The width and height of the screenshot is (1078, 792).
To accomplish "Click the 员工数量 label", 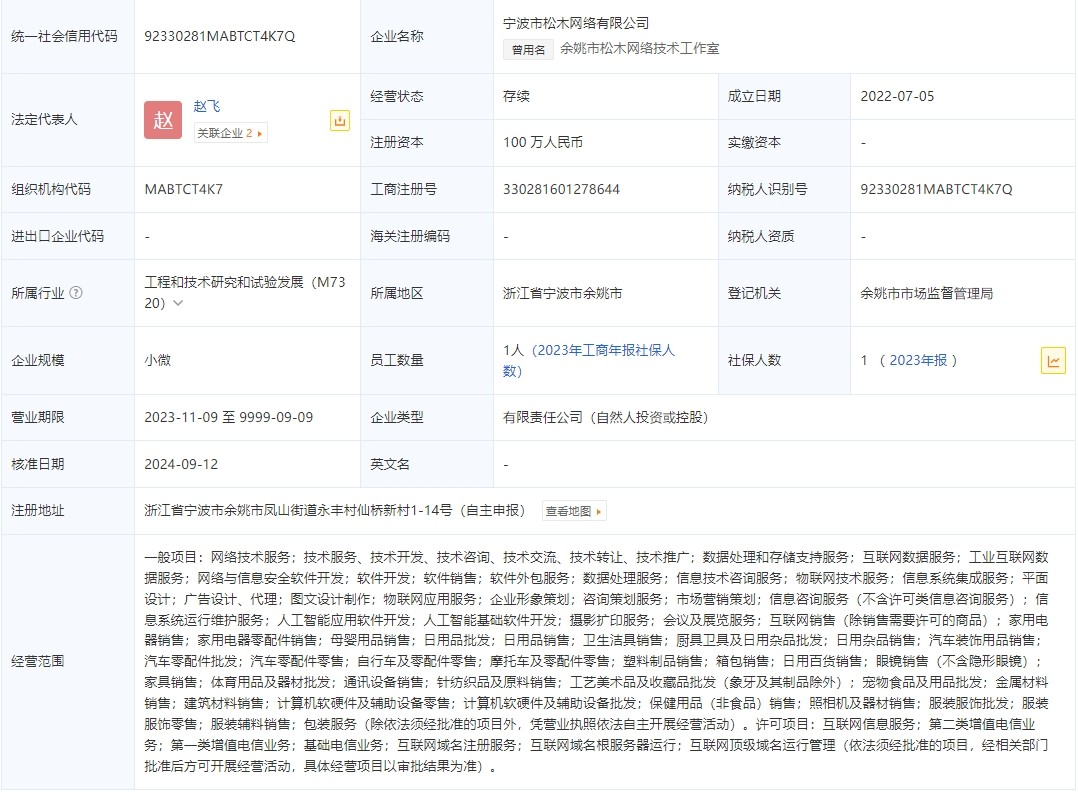I will click(397, 360).
